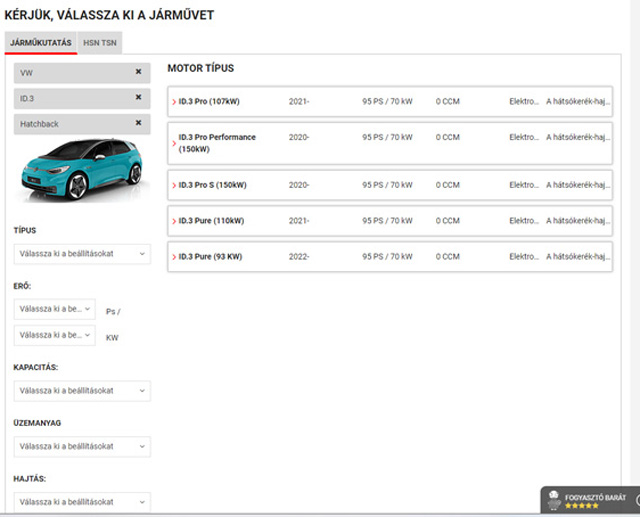Click 95 PS / 70 kW in ID.3 Pro (107kW) row
This screenshot has width=640, height=517.
click(387, 101)
